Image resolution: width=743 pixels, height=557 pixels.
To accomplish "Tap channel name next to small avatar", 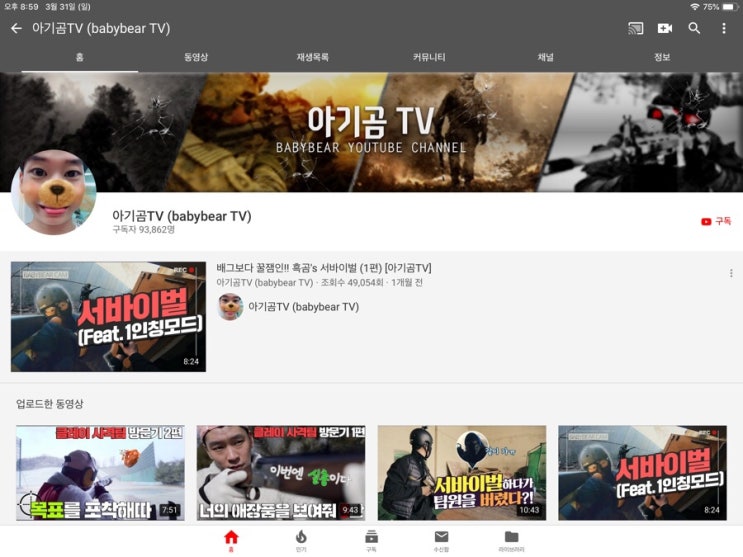I will pyautogui.click(x=304, y=307).
